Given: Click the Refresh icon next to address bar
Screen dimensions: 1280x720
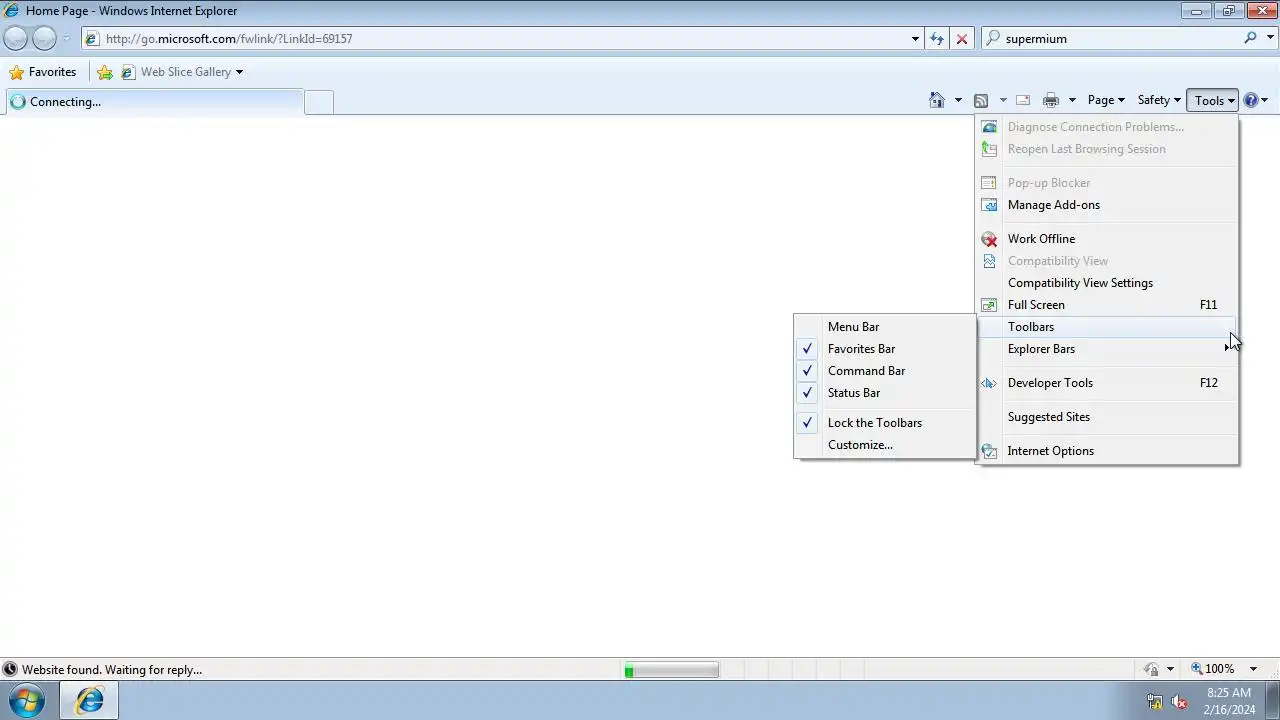Looking at the screenshot, I should pyautogui.click(x=937, y=38).
